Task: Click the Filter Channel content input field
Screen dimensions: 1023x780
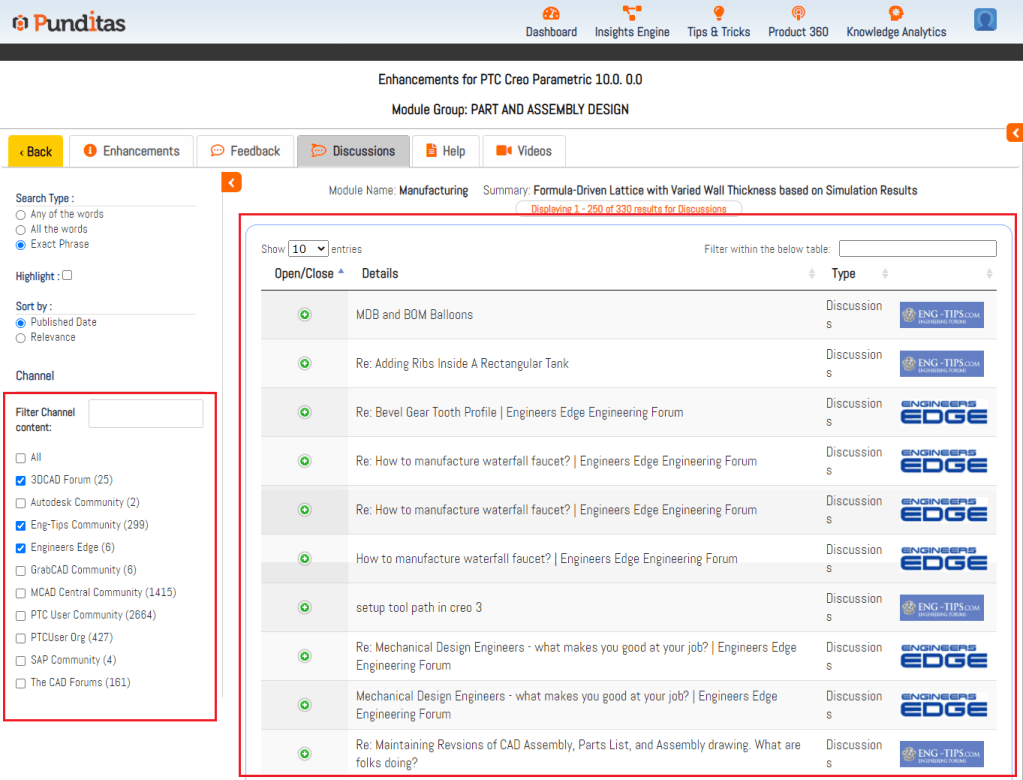Action: coord(146,414)
